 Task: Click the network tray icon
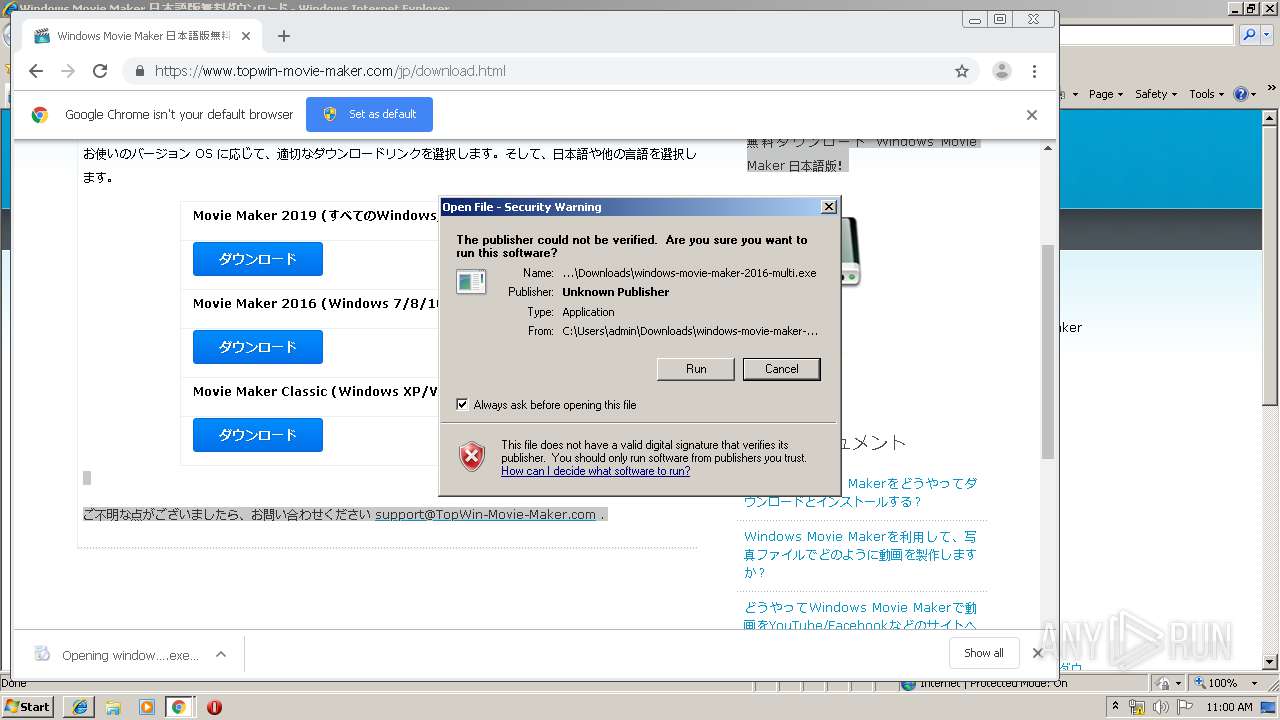click(x=1138, y=707)
